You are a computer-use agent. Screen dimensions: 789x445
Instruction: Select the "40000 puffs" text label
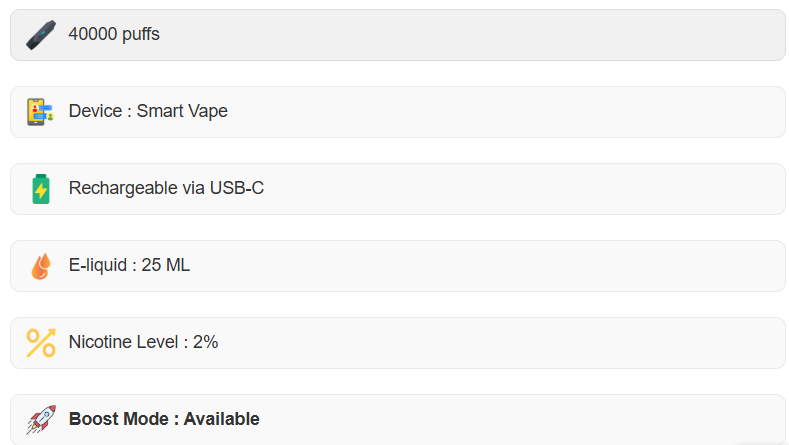(x=114, y=35)
